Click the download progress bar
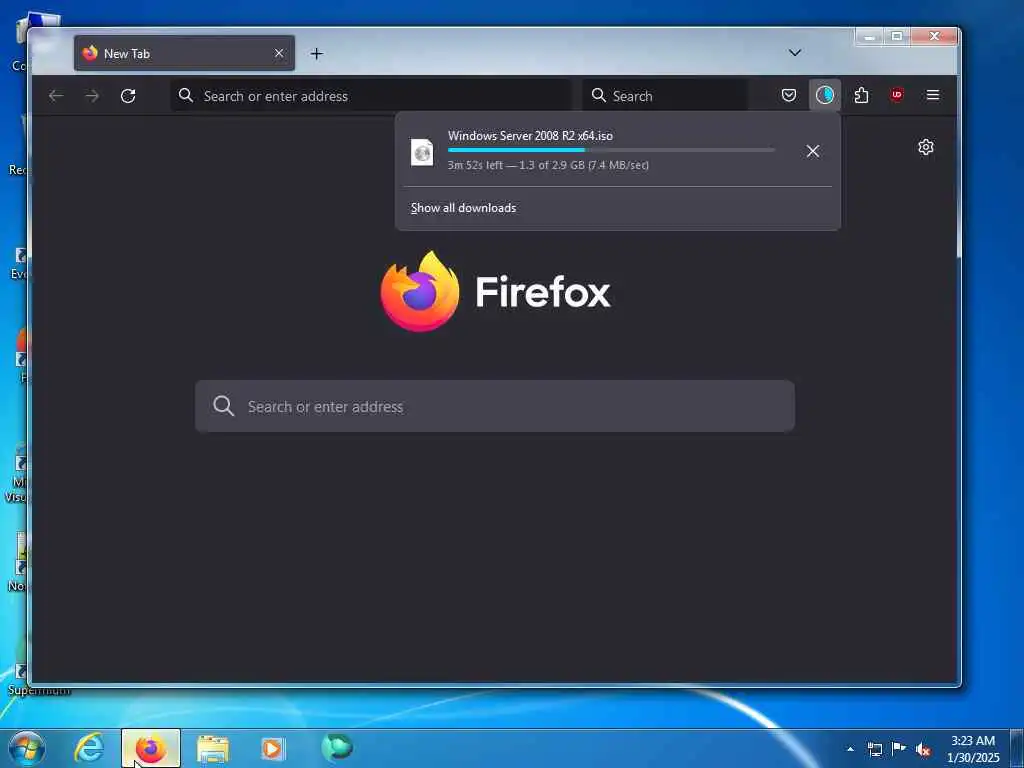 click(611, 150)
